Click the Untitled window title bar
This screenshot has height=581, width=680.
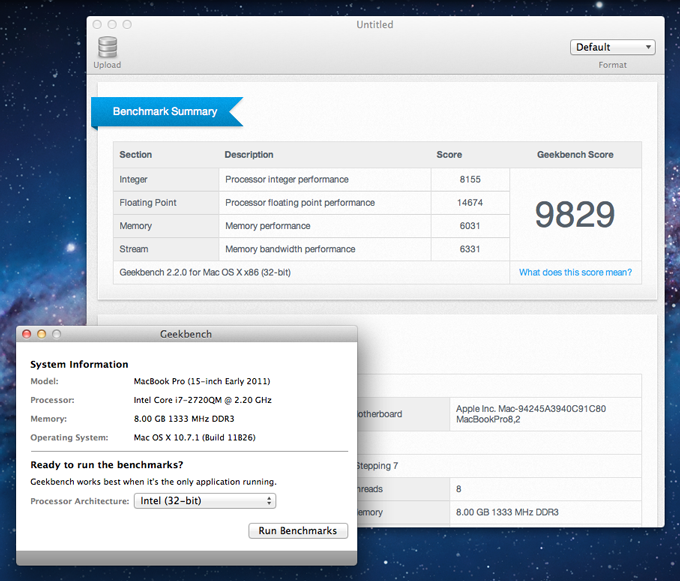point(375,25)
